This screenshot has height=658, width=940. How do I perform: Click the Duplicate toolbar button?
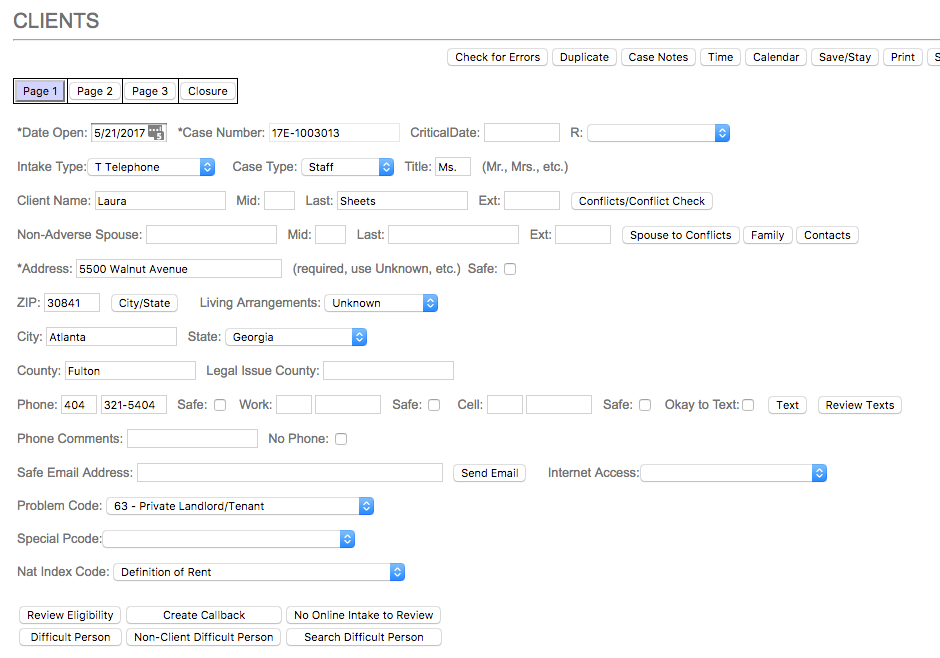(x=584, y=57)
